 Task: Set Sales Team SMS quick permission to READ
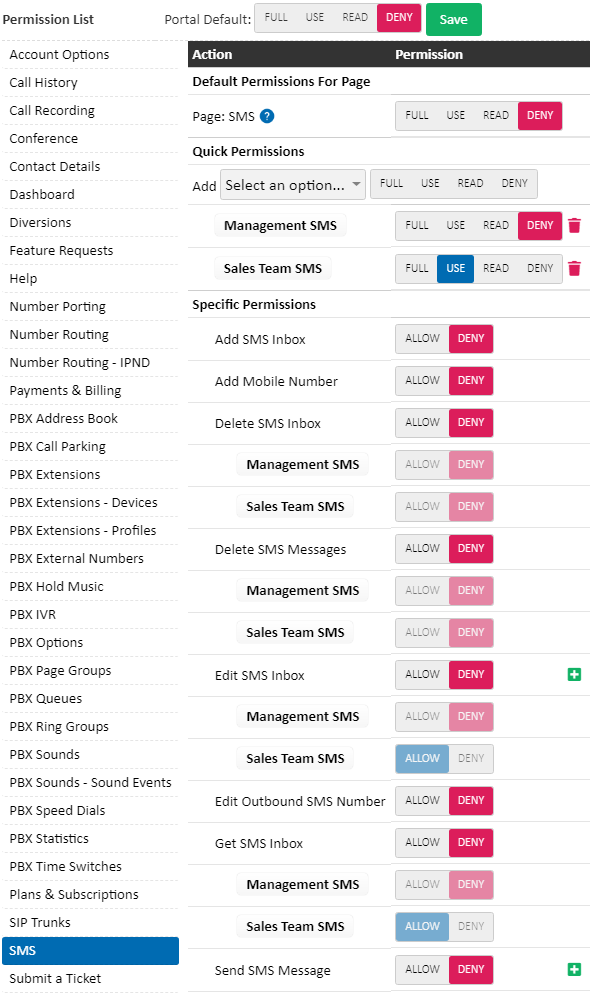click(x=496, y=268)
